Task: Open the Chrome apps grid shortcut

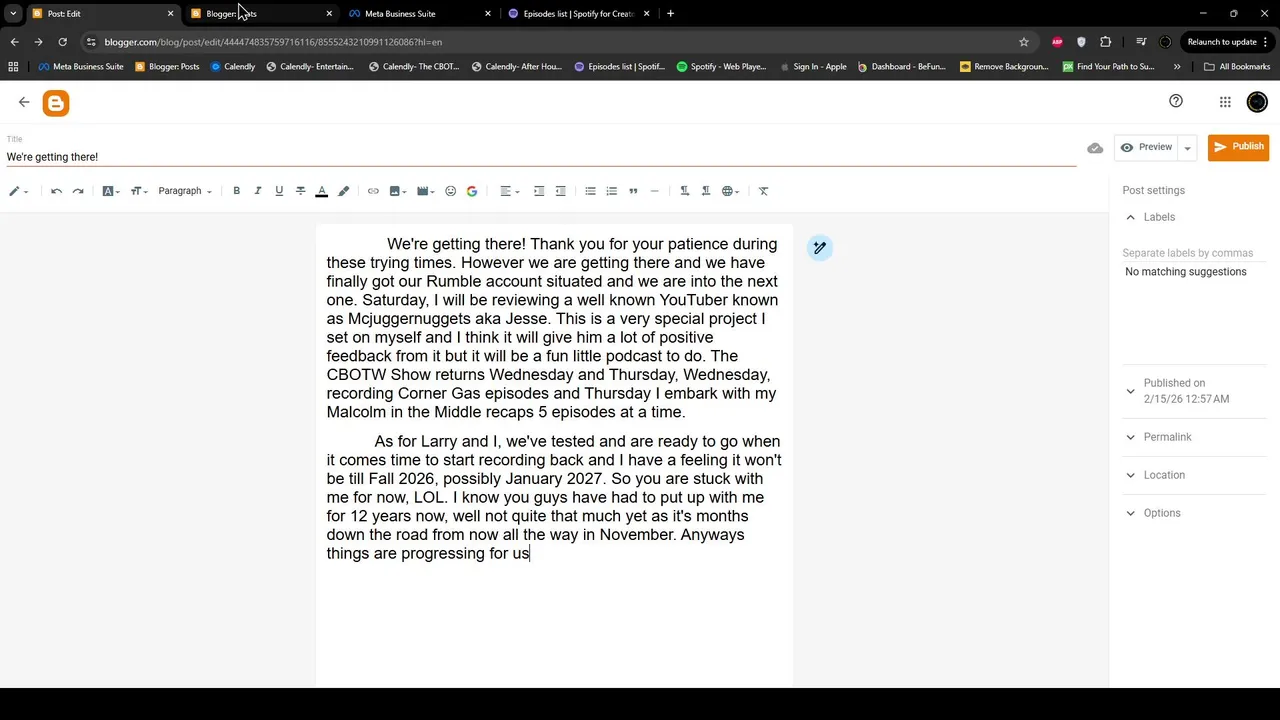Action: pyautogui.click(x=13, y=67)
